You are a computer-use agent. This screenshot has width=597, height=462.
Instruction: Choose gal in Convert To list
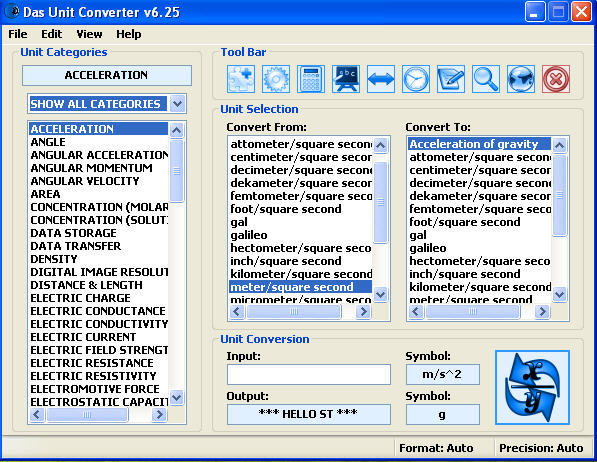coord(479,235)
